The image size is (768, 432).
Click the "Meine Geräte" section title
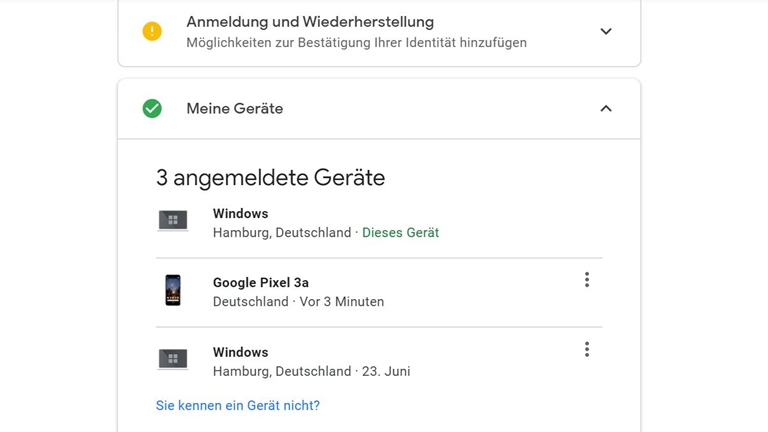pos(235,109)
